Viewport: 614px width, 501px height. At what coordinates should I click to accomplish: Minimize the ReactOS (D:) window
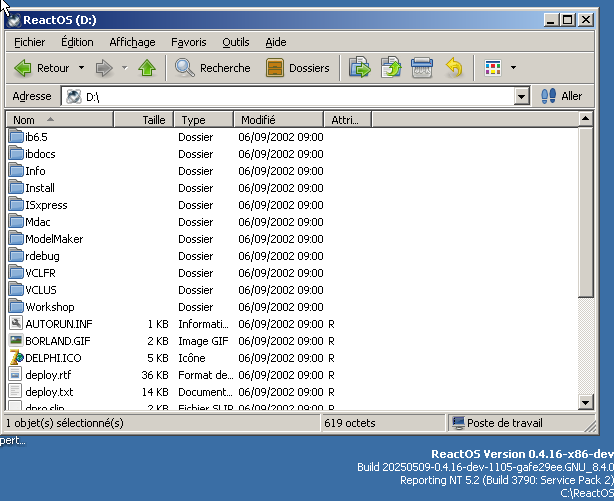(x=551, y=20)
